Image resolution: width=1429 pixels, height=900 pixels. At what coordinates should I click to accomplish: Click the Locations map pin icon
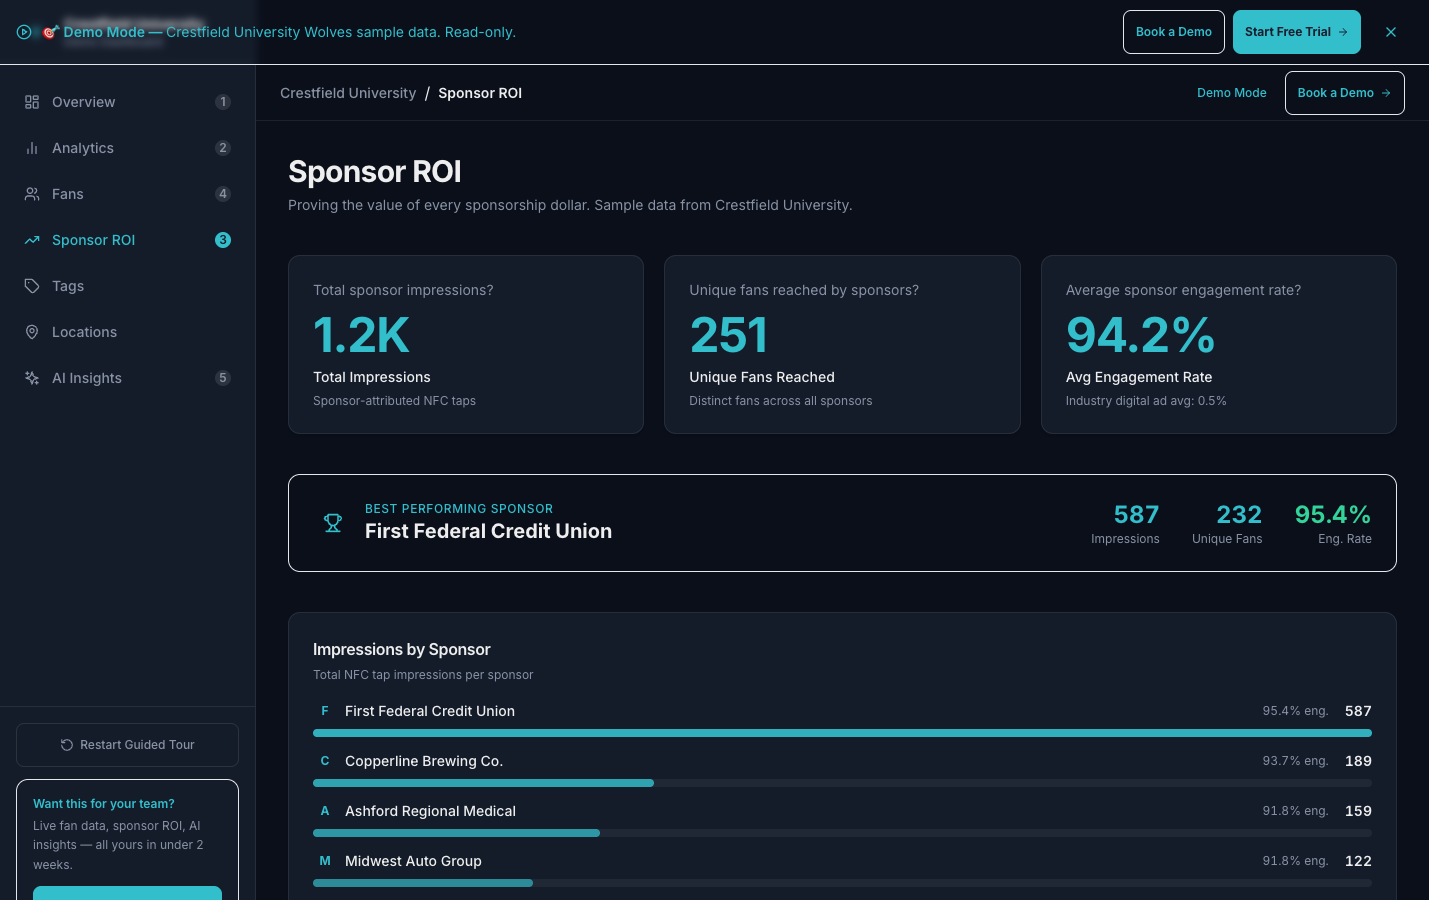pyautogui.click(x=32, y=332)
